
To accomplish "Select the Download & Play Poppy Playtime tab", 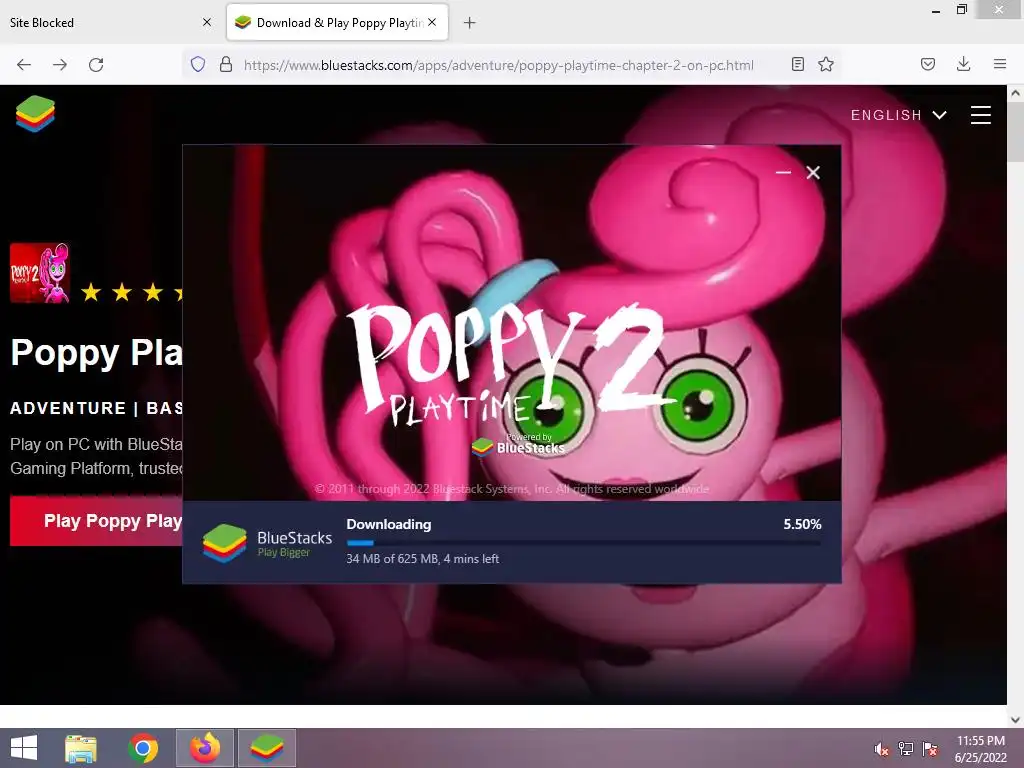I will click(338, 22).
